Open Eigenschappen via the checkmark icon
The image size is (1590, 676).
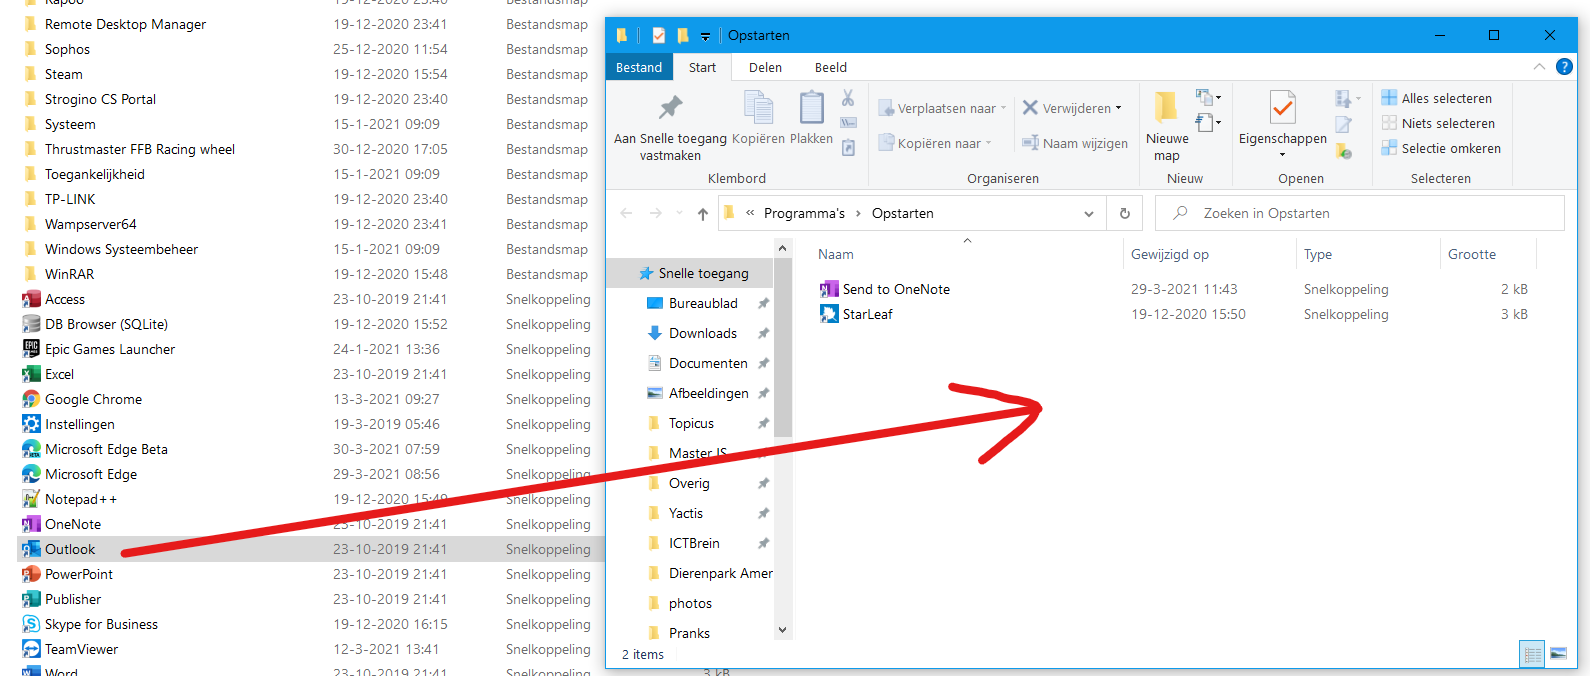[x=1283, y=108]
